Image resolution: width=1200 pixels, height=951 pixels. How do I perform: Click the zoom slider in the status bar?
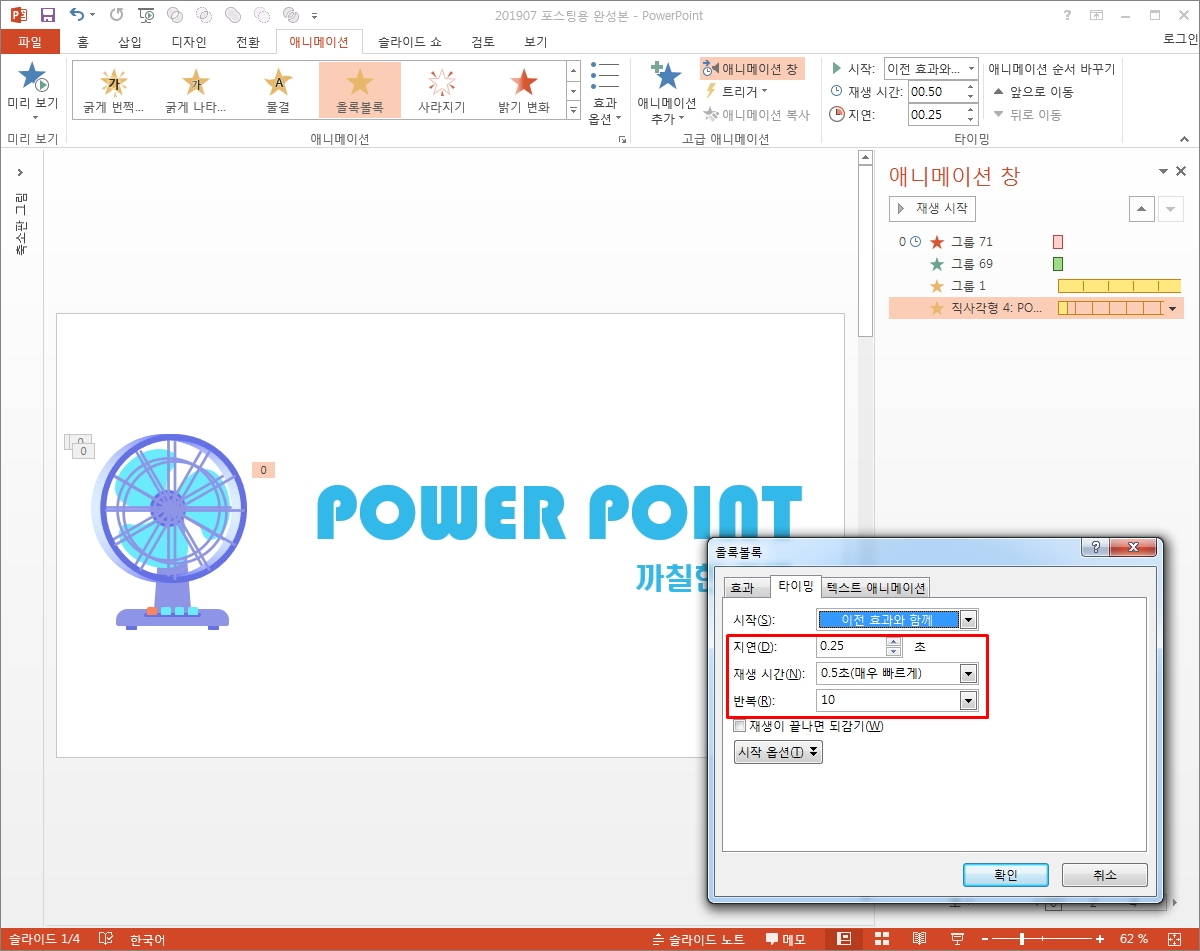click(1040, 939)
